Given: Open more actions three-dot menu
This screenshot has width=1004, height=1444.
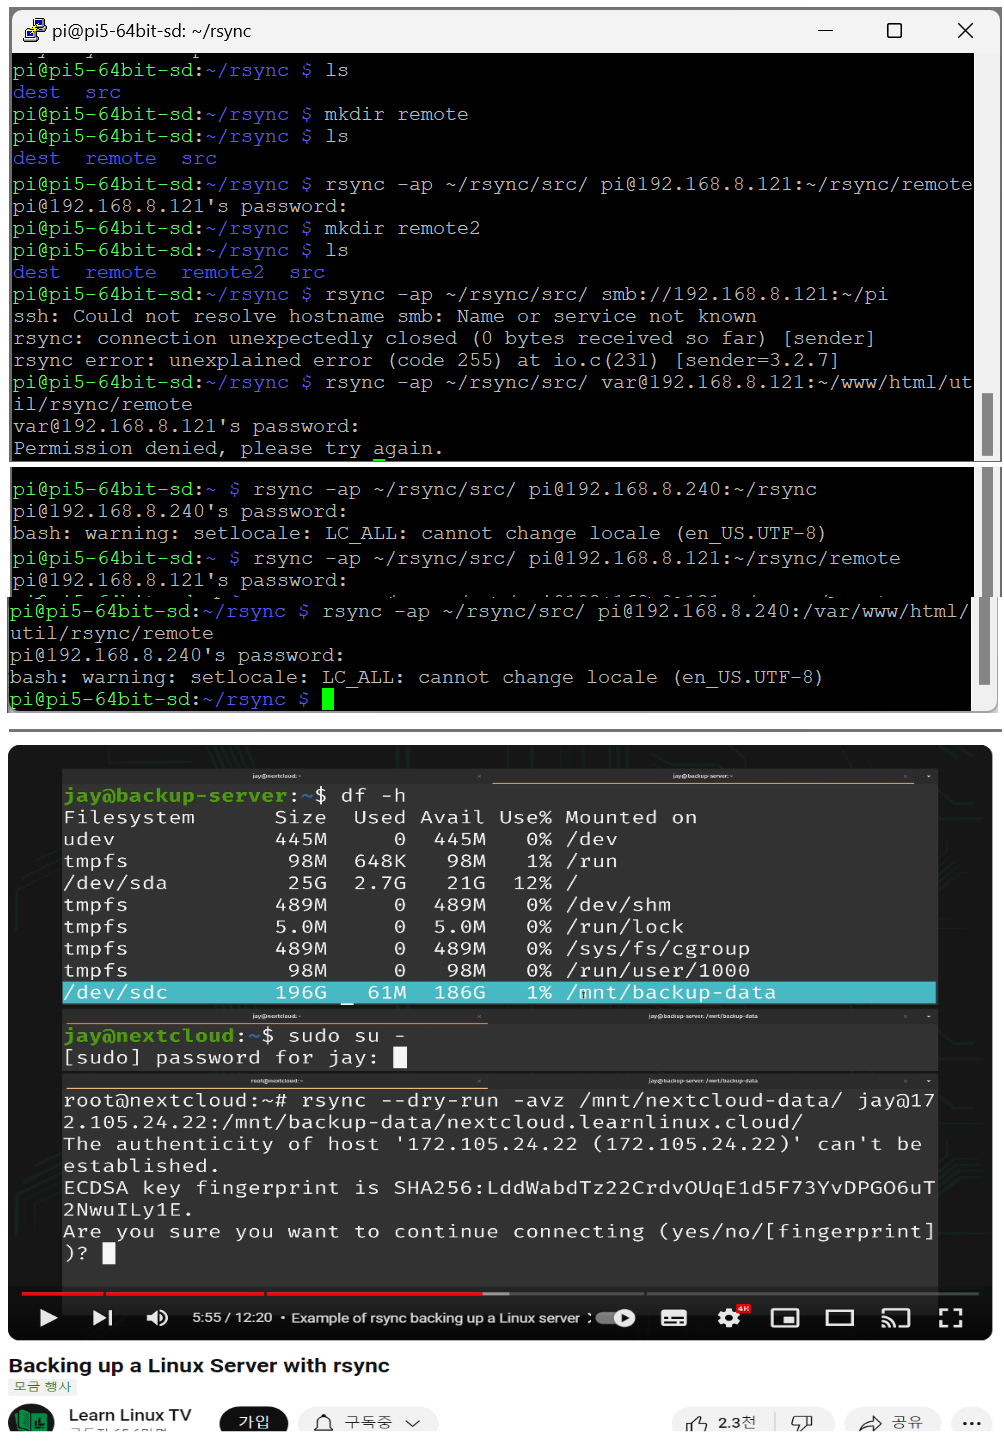Looking at the screenshot, I should pyautogui.click(x=971, y=1422).
